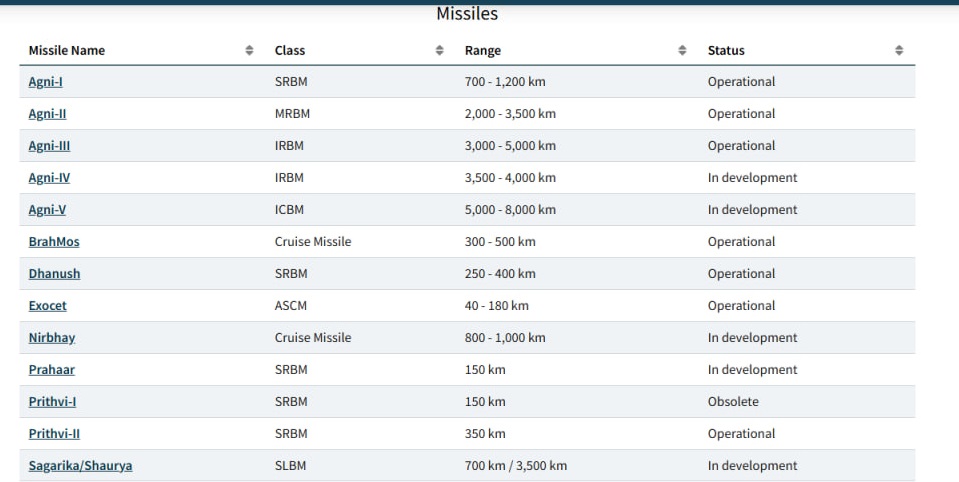The width and height of the screenshot is (959, 482).
Task: Open Agni-V missile details
Action: pyautogui.click(x=47, y=210)
